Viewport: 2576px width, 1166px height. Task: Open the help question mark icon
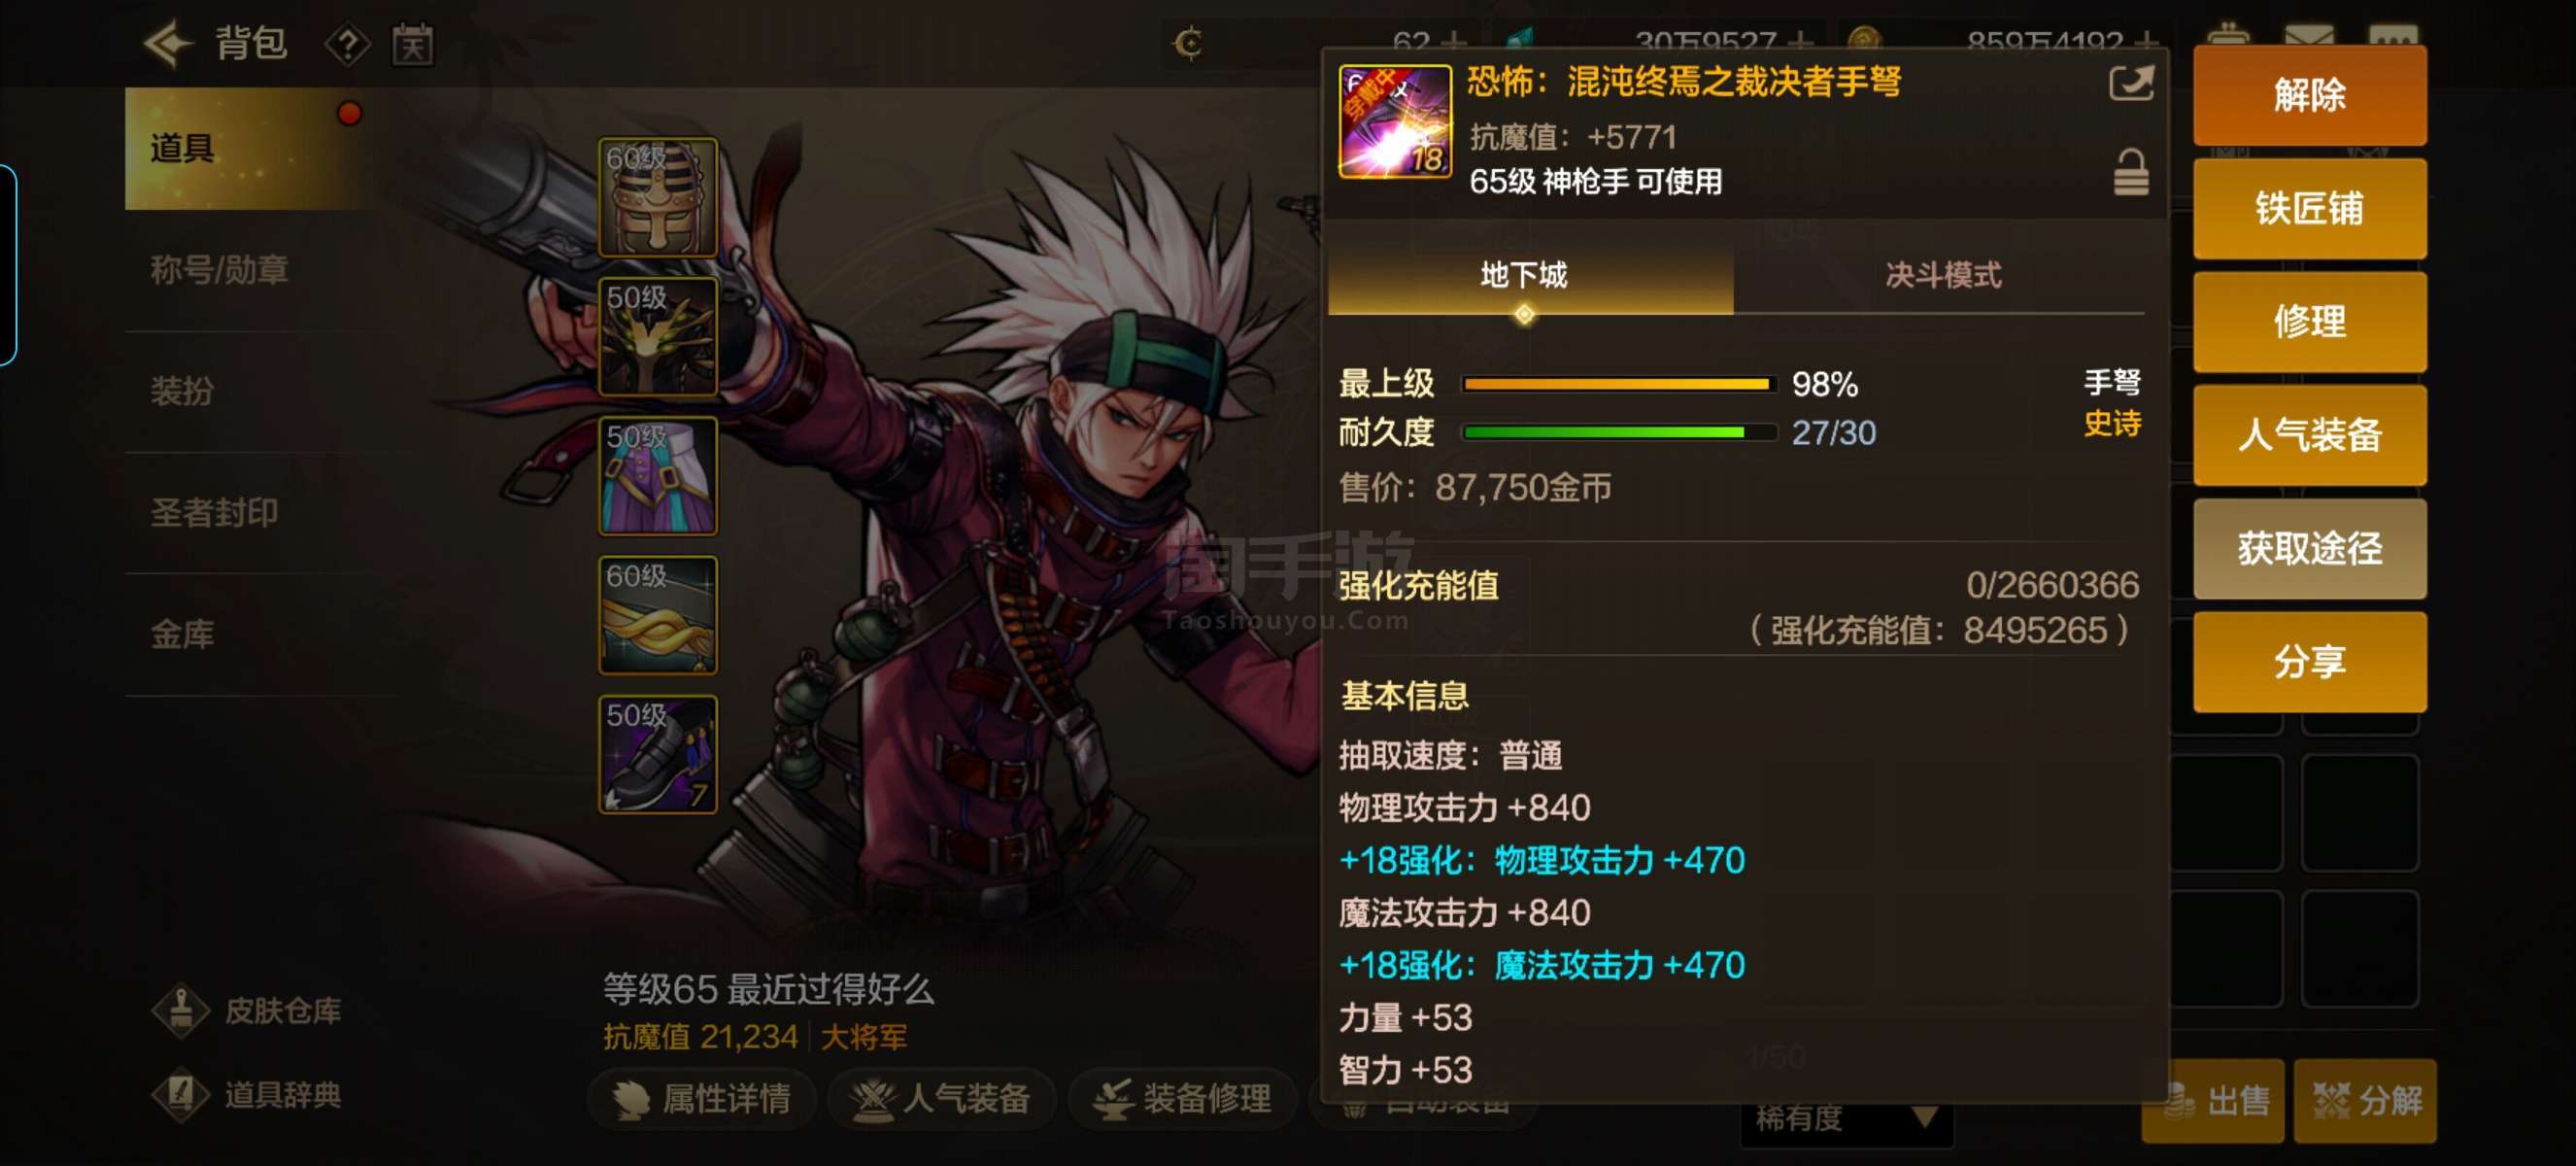point(347,45)
